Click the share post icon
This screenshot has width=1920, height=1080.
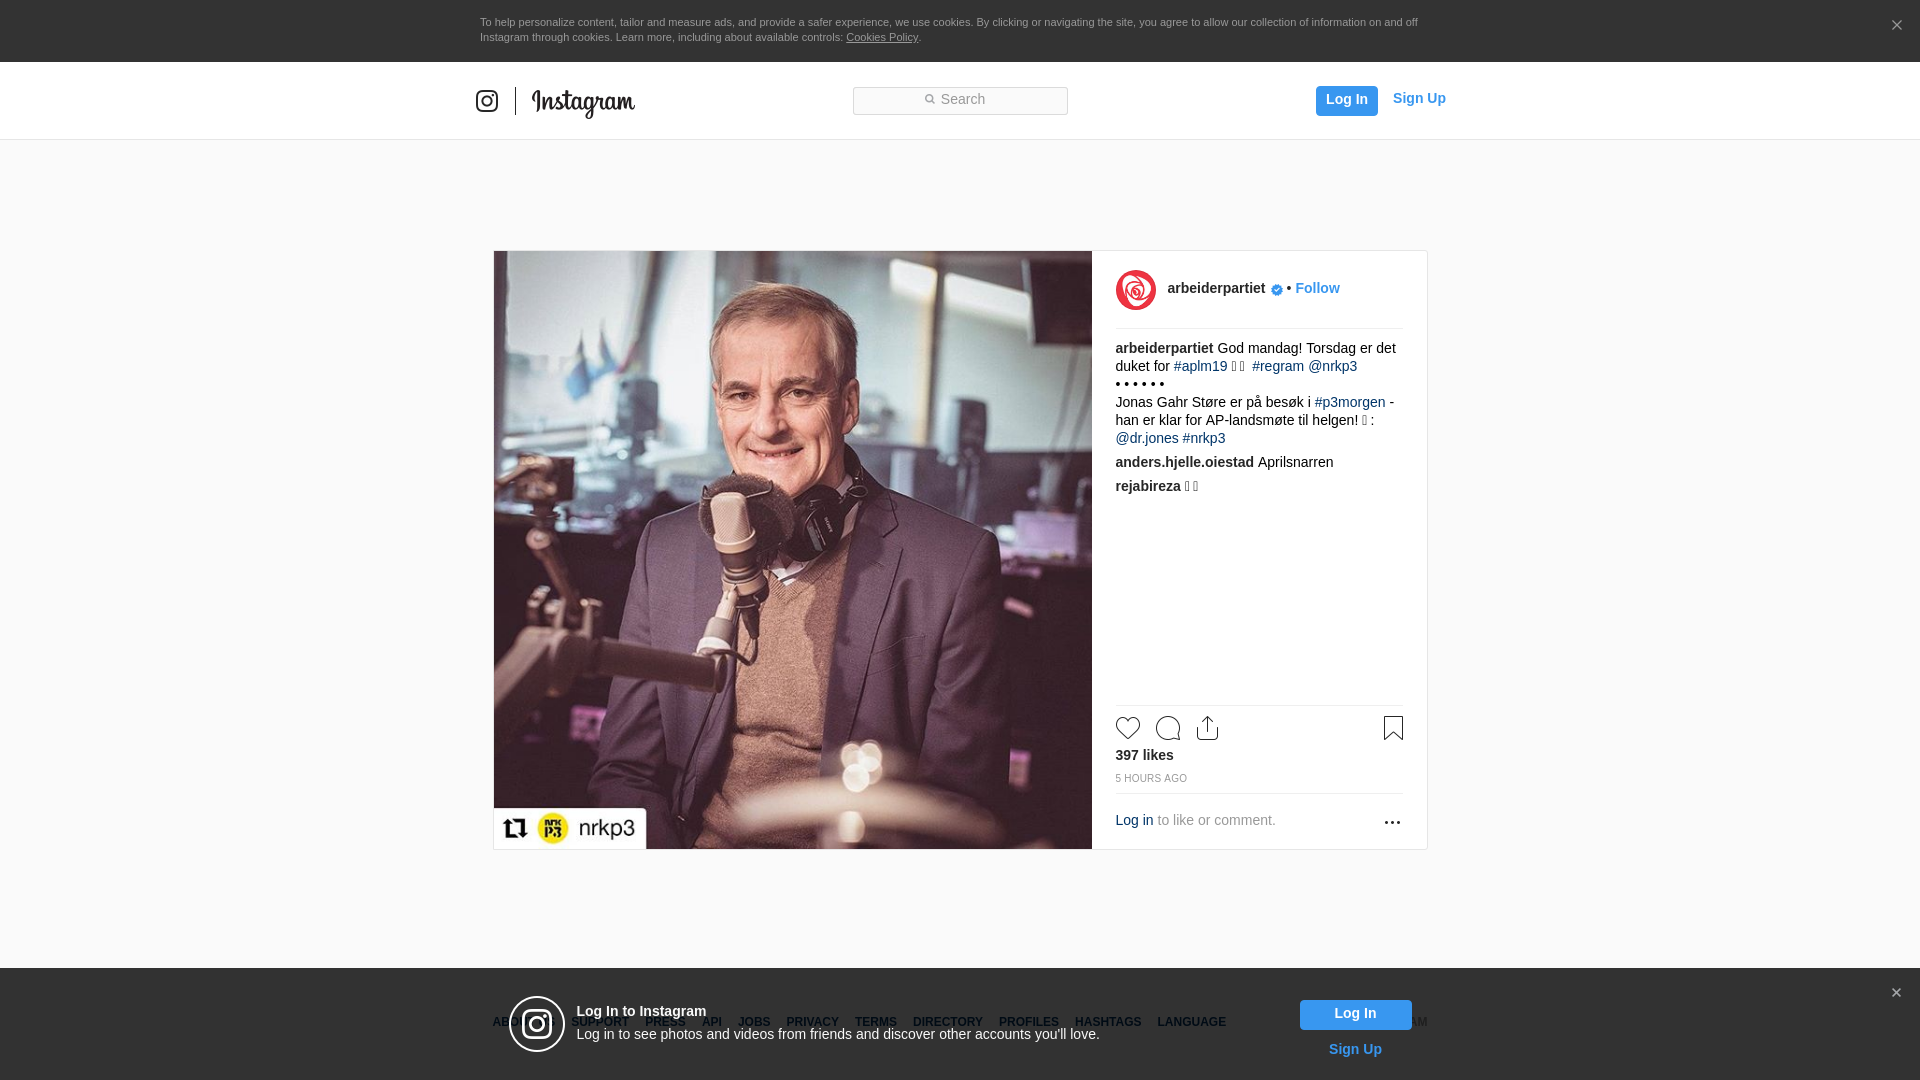pos(1207,728)
